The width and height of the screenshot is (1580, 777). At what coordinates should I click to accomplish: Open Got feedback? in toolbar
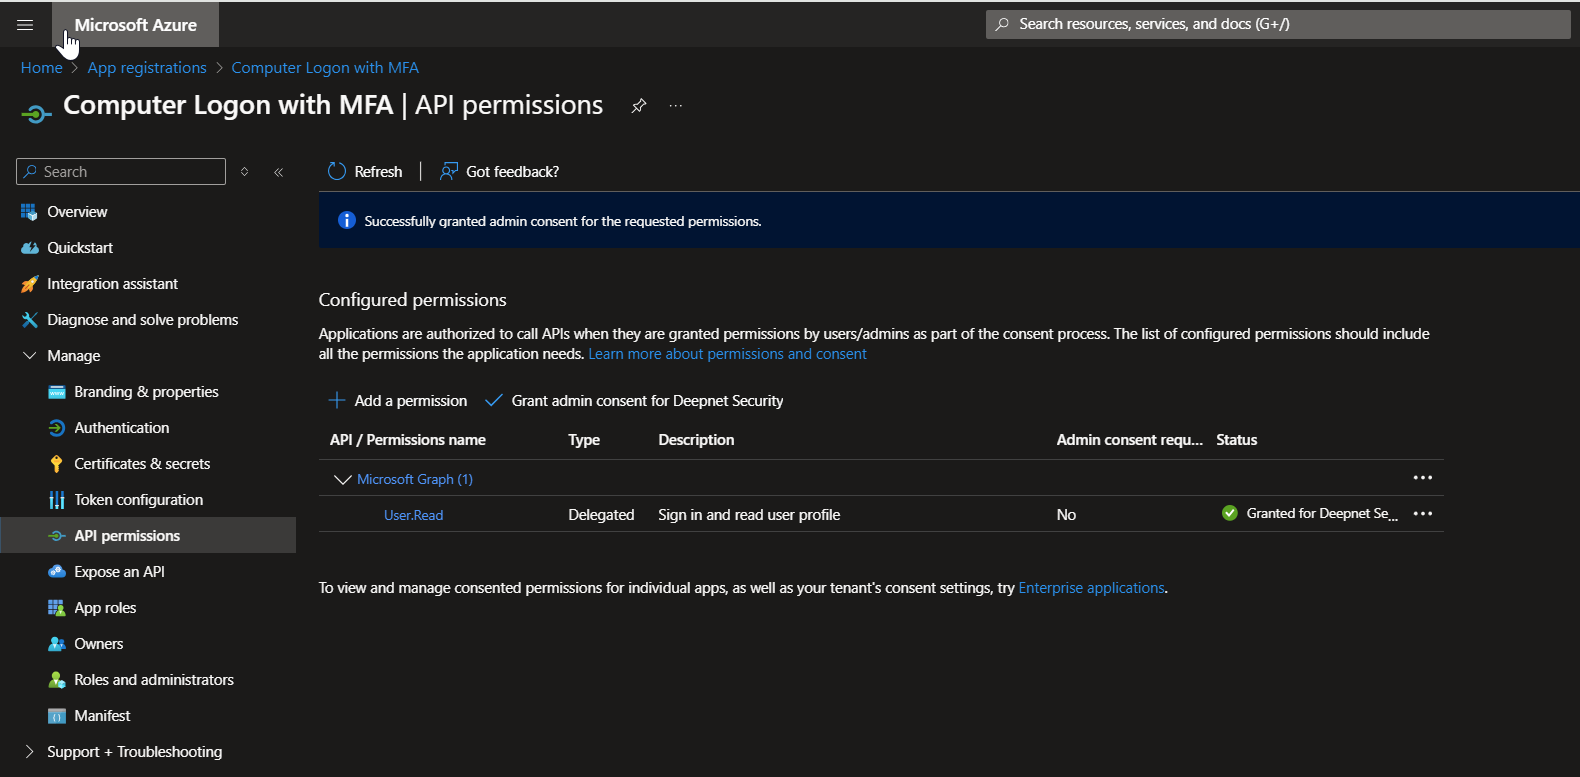tap(500, 172)
